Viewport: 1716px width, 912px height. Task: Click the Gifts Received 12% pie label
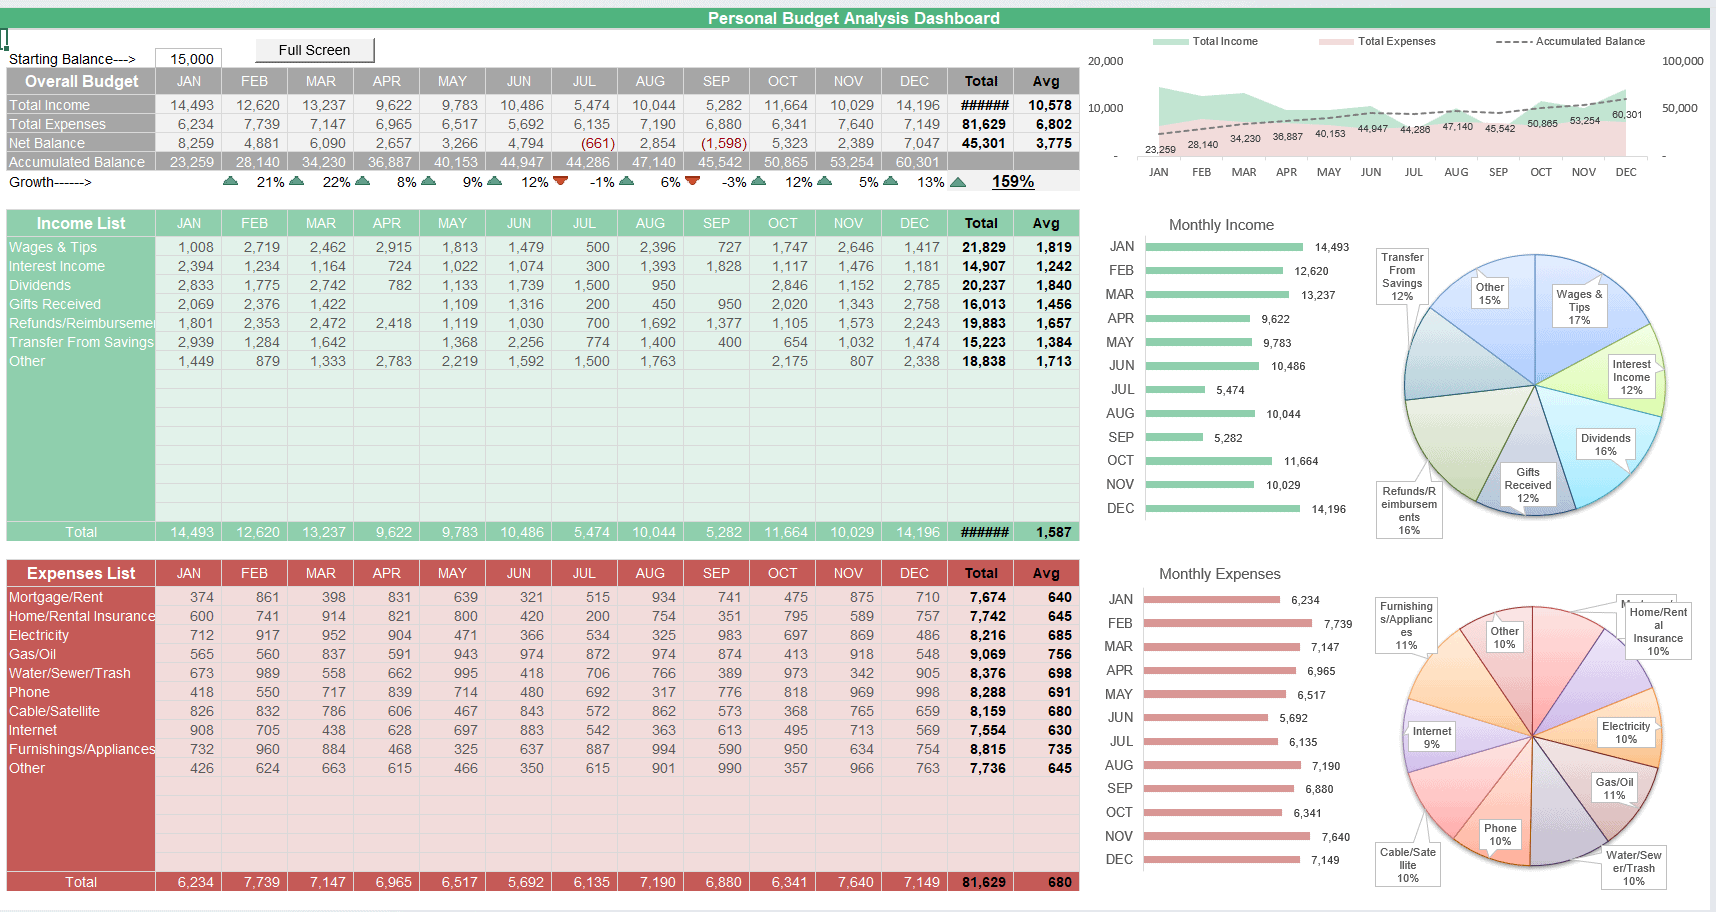point(1528,485)
